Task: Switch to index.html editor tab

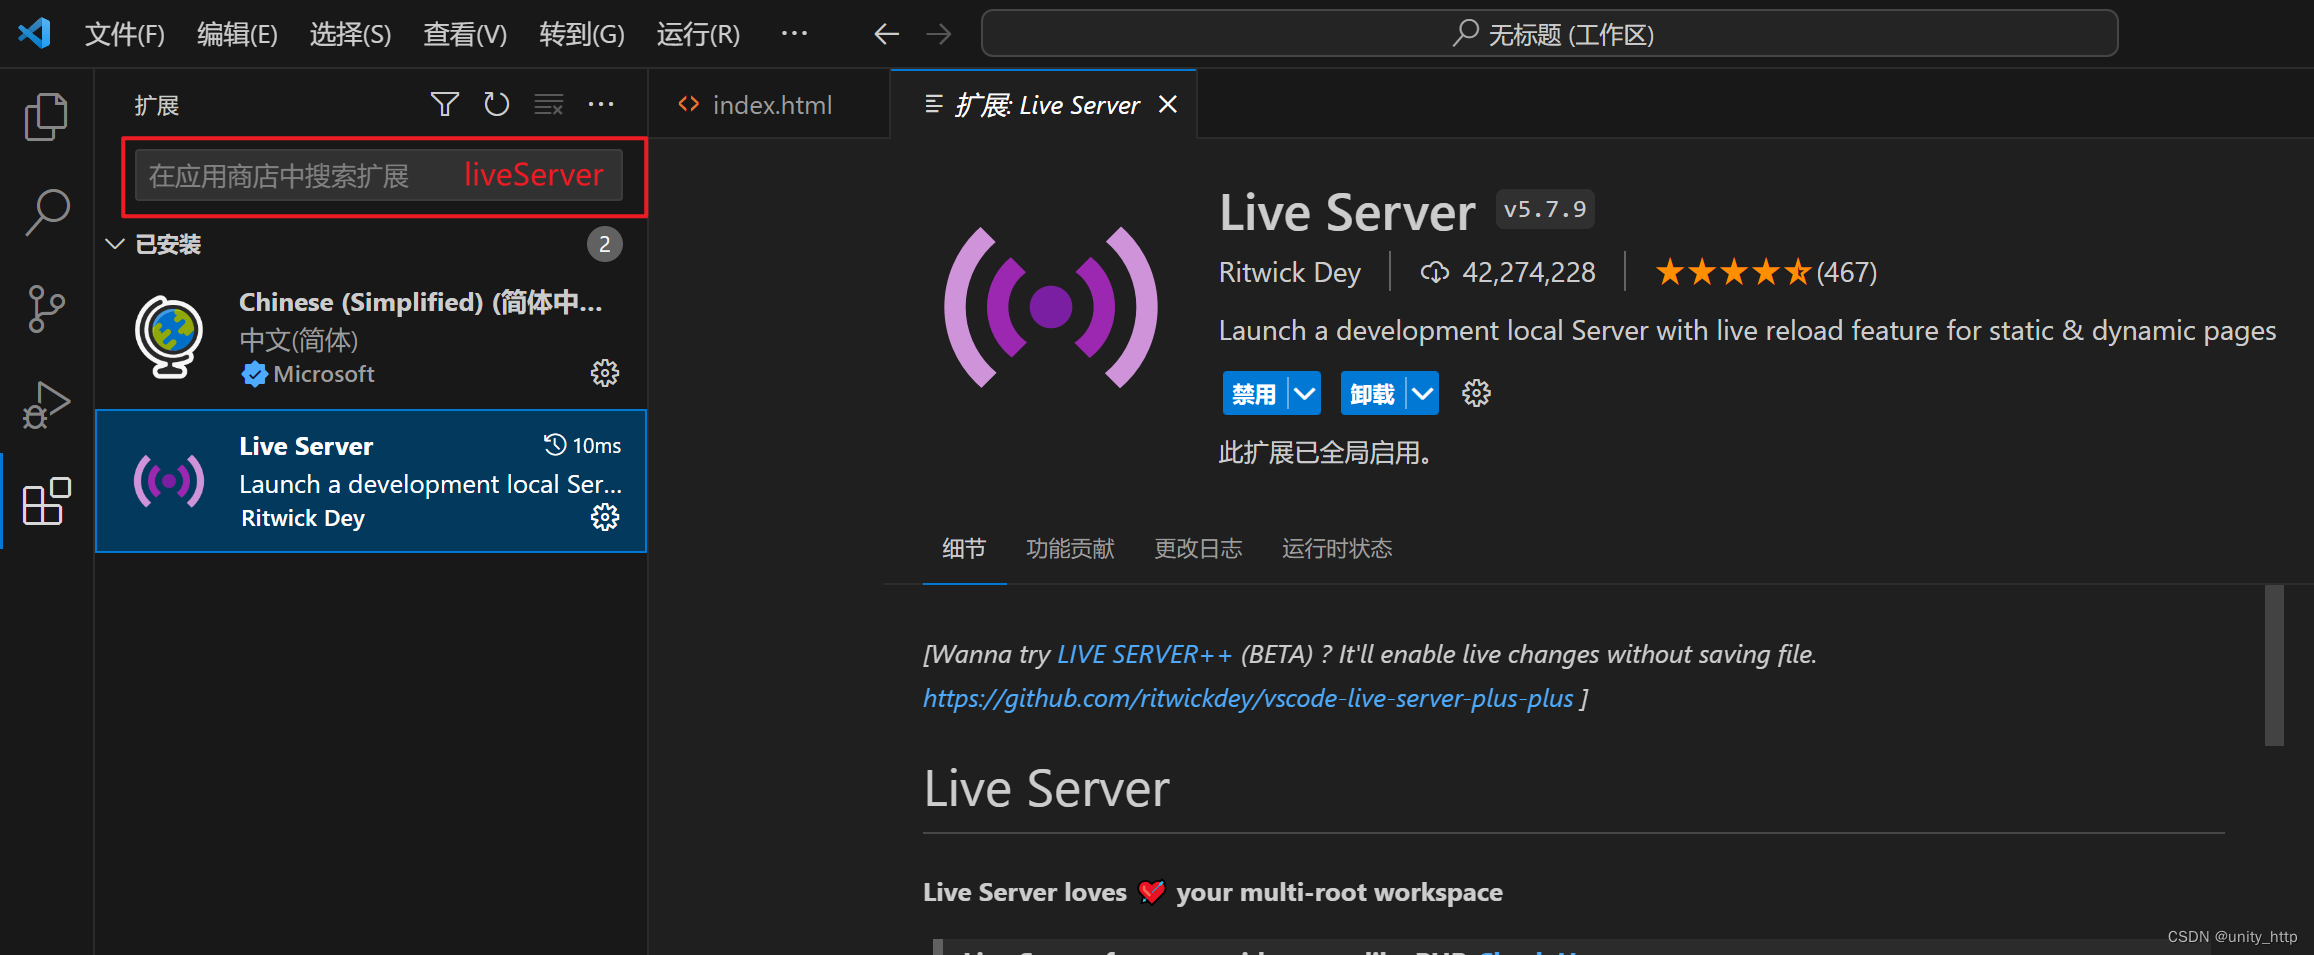Action: coord(768,104)
